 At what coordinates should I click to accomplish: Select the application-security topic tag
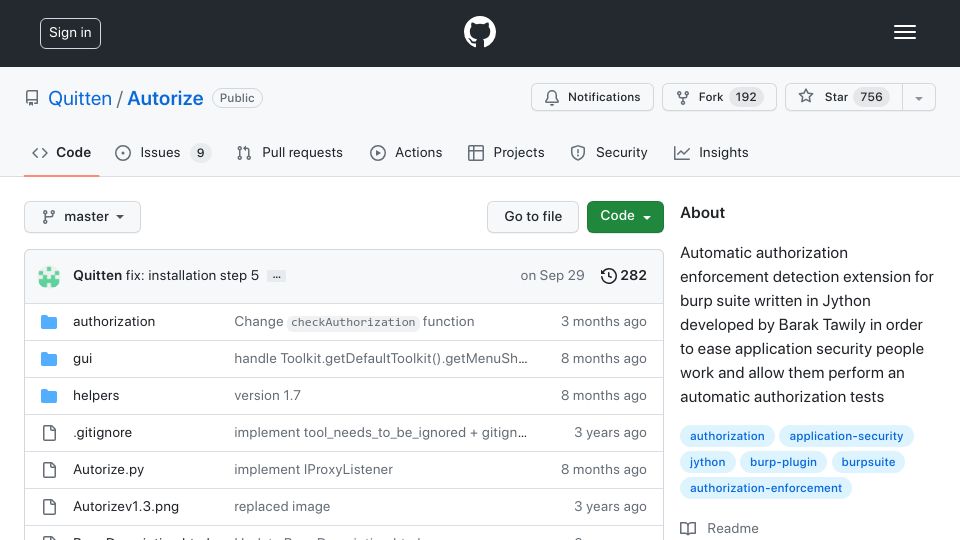[846, 436]
